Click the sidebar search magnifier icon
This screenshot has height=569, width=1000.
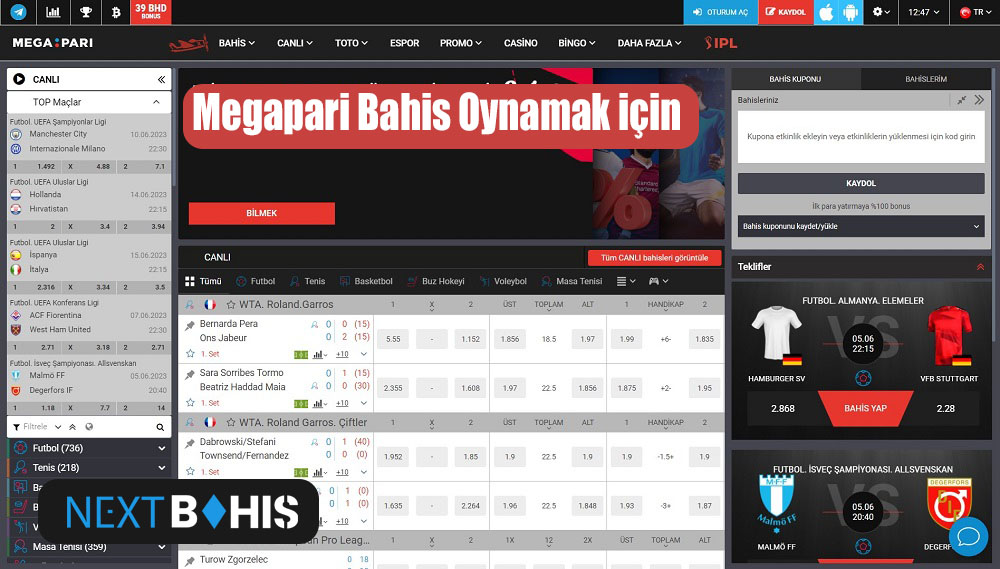pos(160,427)
